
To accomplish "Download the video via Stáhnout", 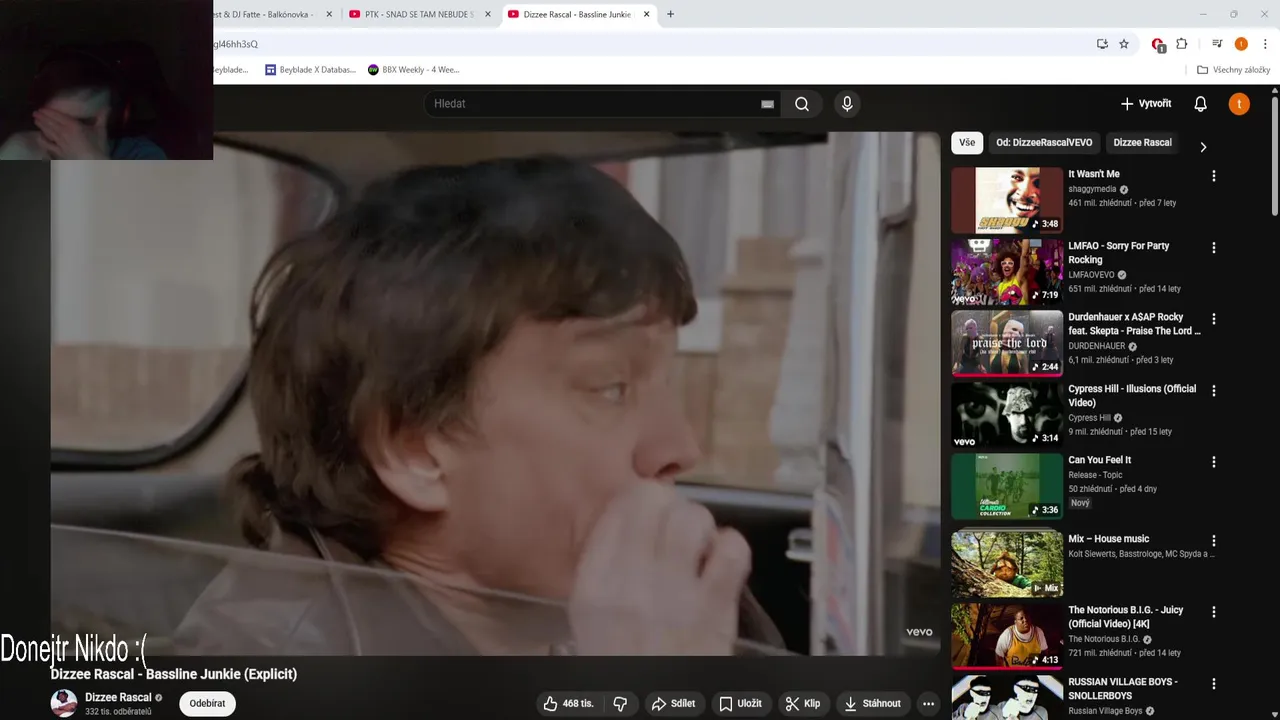I will 872,703.
